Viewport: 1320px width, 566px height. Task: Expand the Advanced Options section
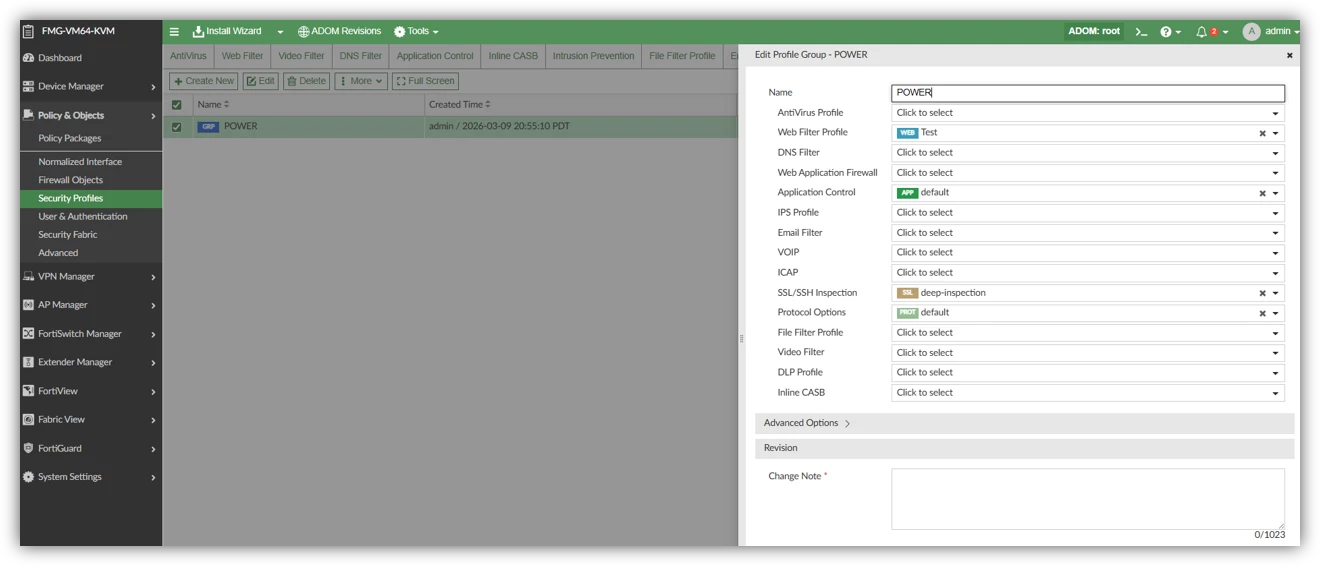pos(1025,423)
